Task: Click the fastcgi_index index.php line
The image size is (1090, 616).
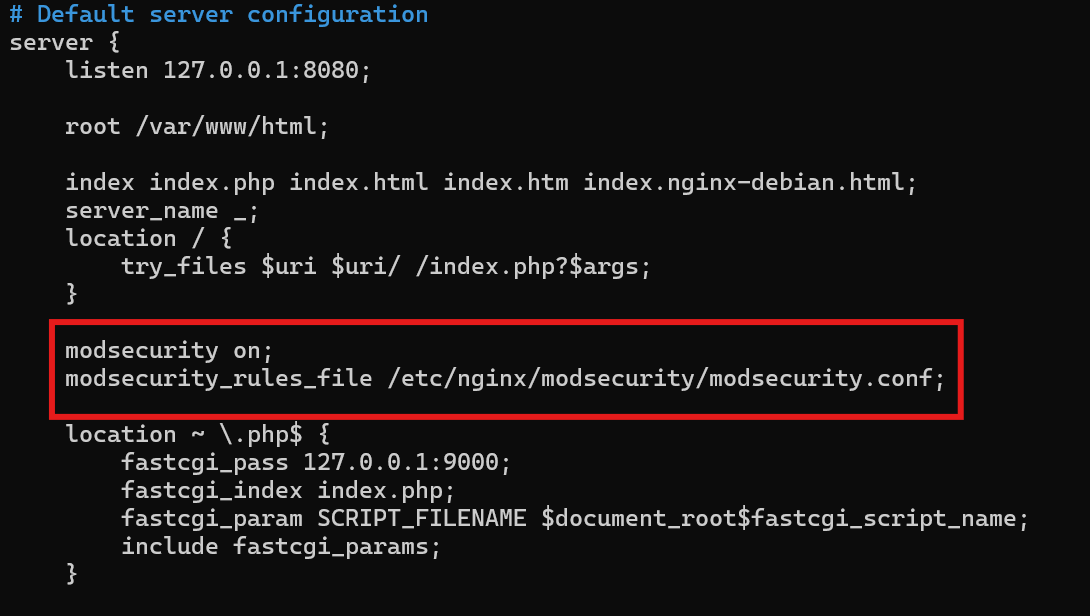Action: click(288, 491)
